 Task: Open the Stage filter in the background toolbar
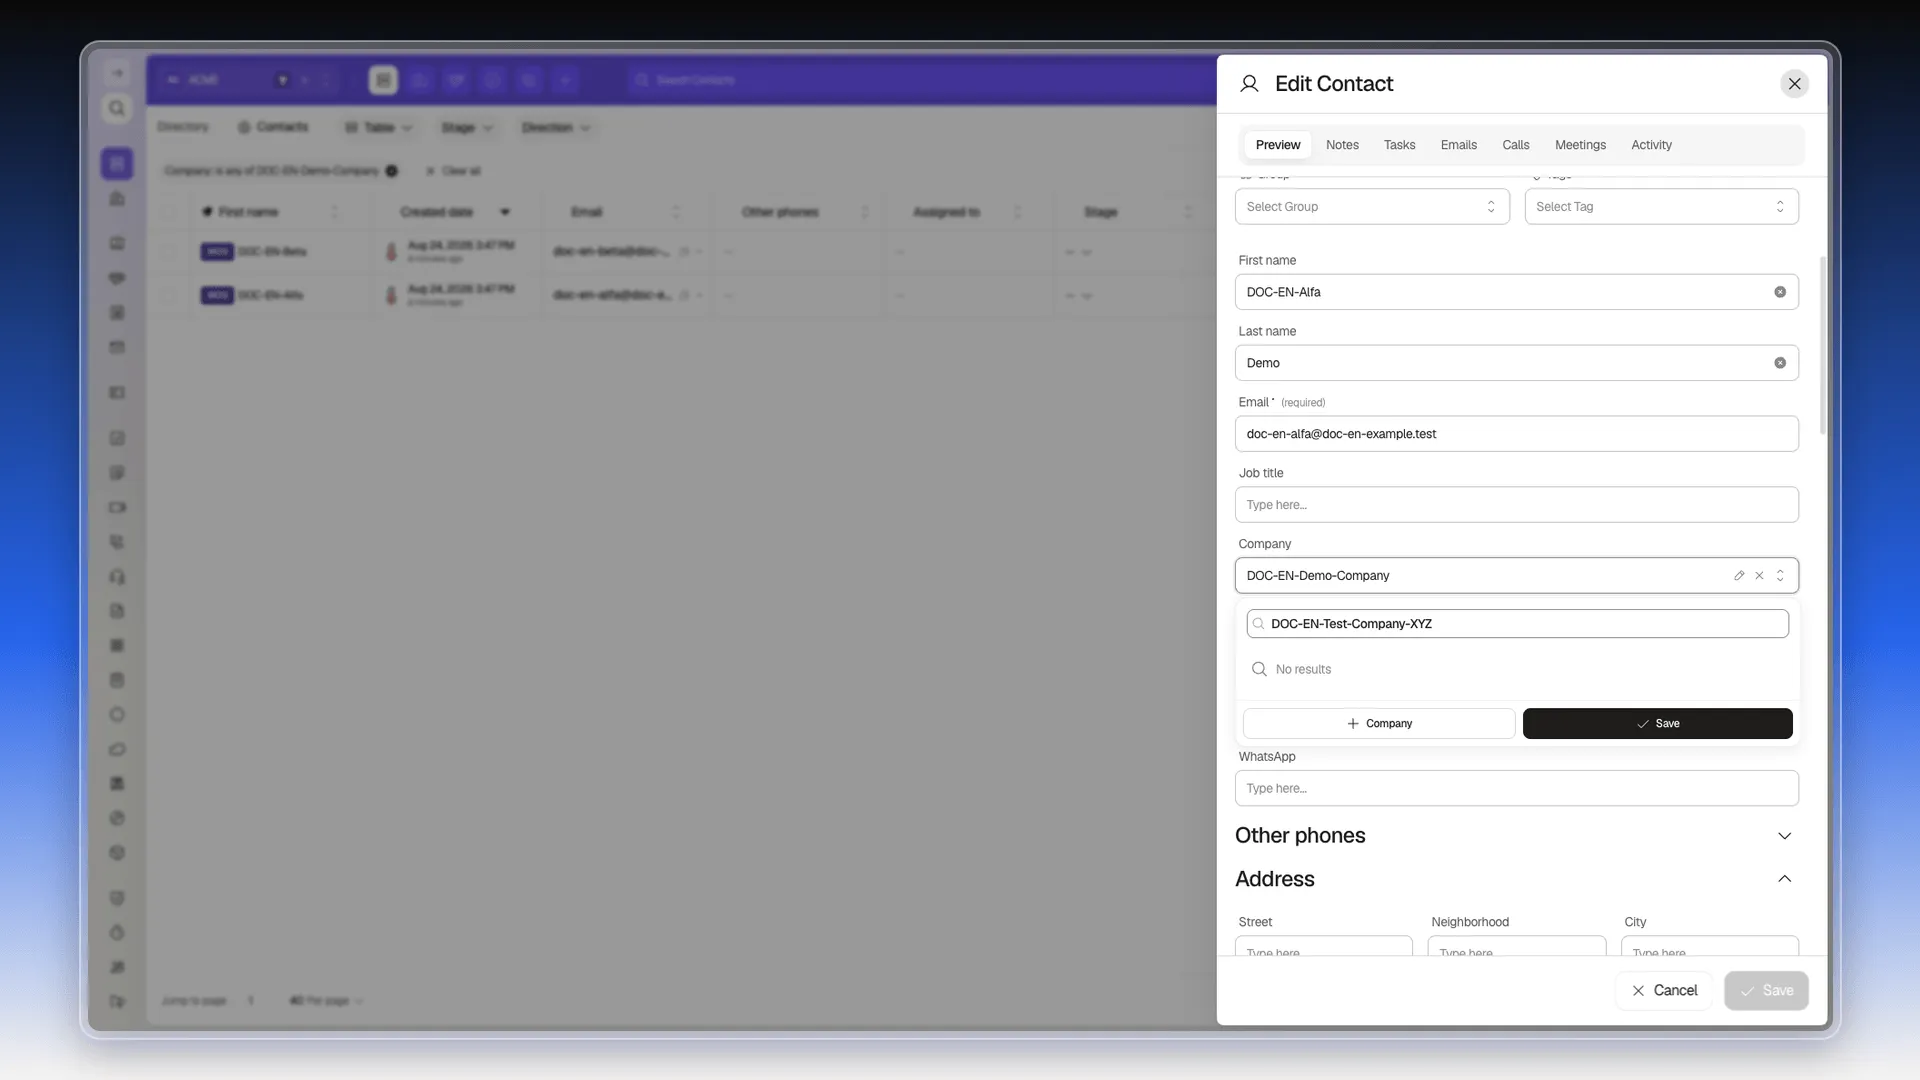point(467,128)
